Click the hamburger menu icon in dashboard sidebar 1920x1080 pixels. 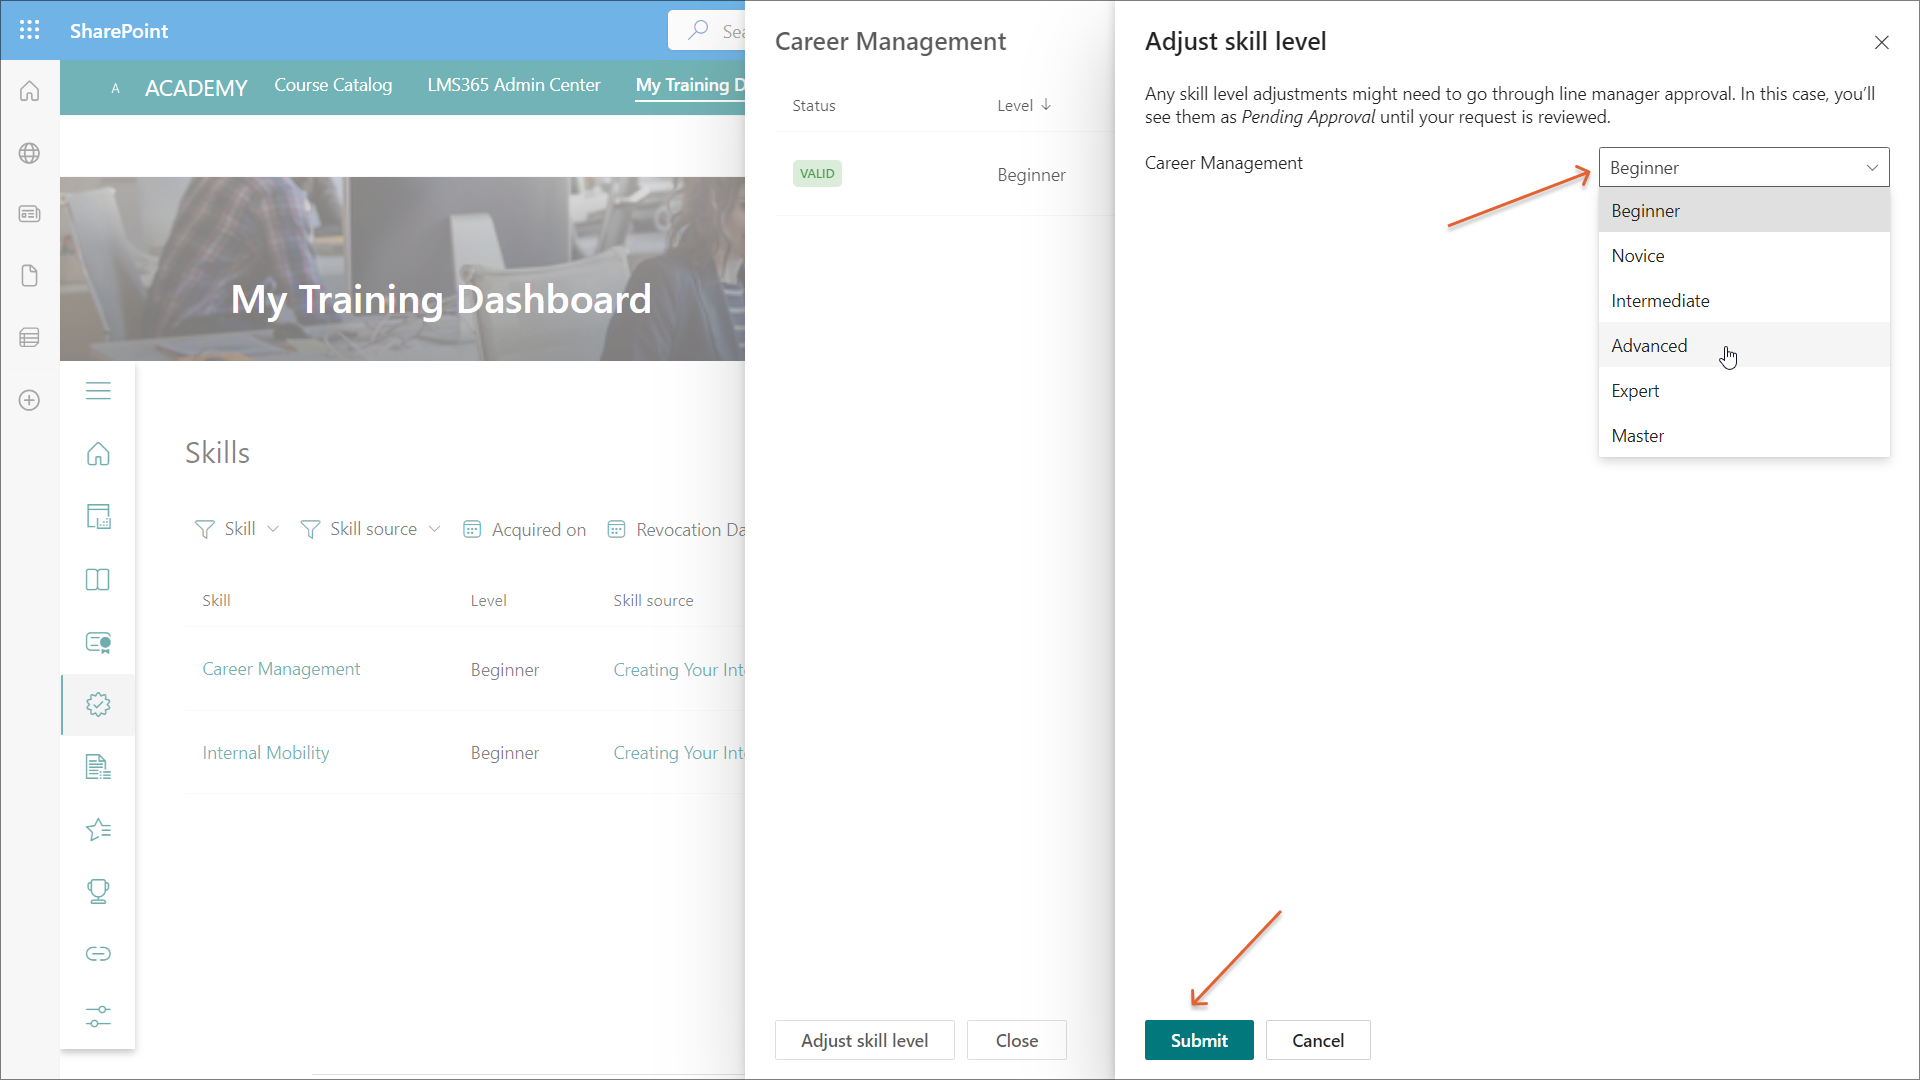click(98, 391)
